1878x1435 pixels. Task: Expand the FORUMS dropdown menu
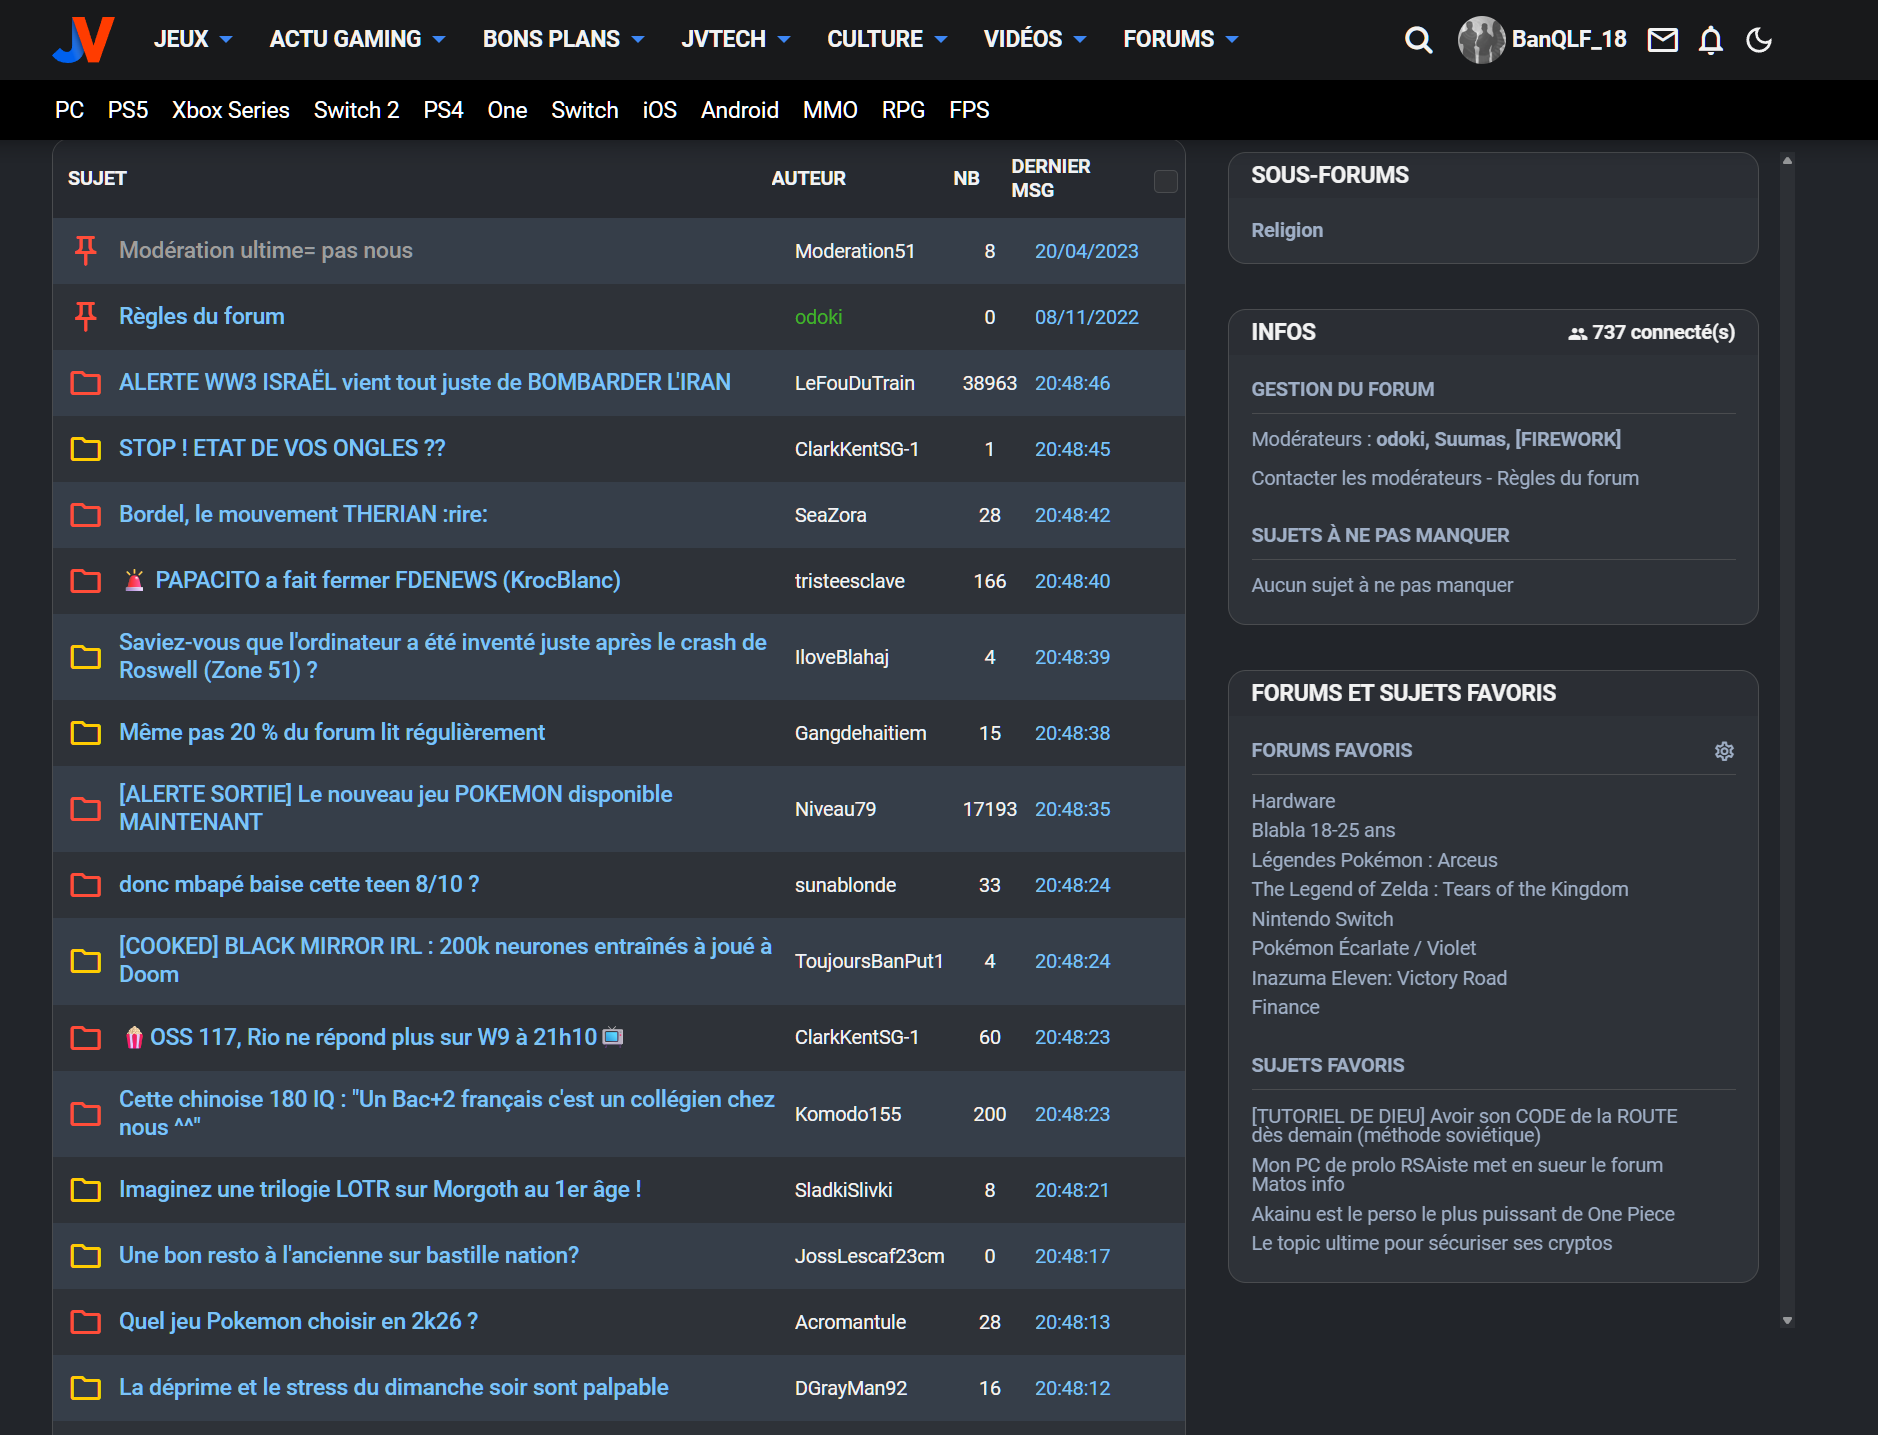pyautogui.click(x=1180, y=39)
